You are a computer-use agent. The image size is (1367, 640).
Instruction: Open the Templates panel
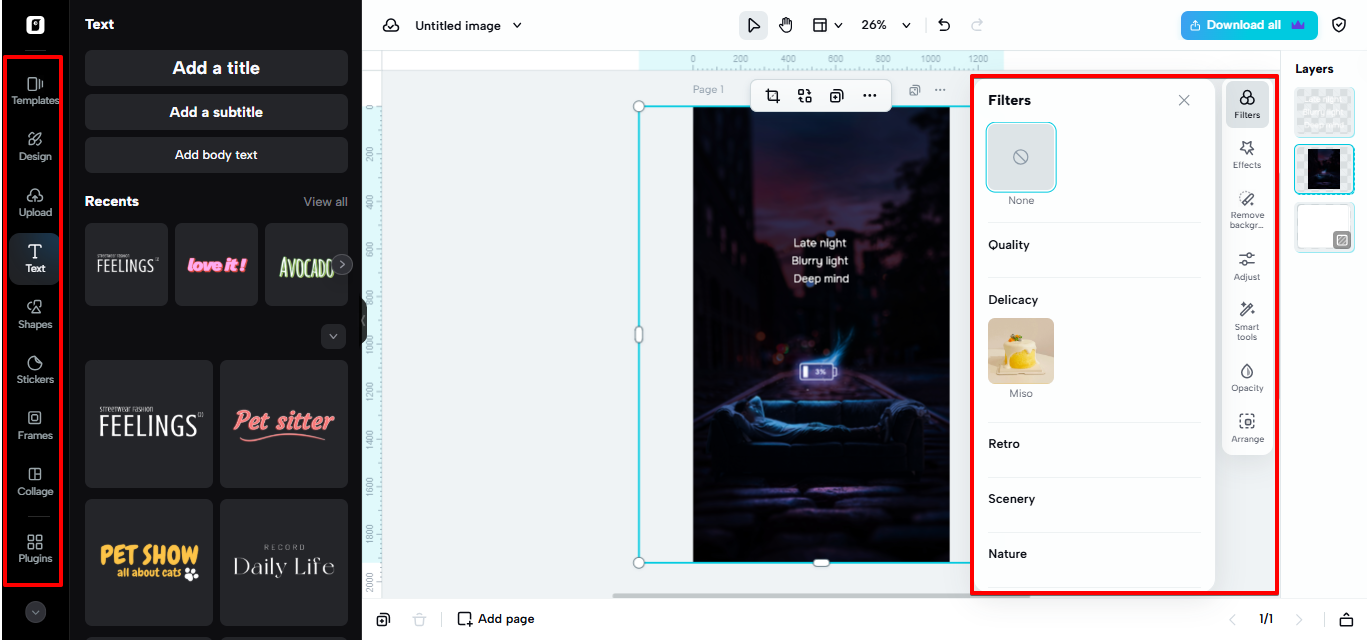click(x=34, y=91)
